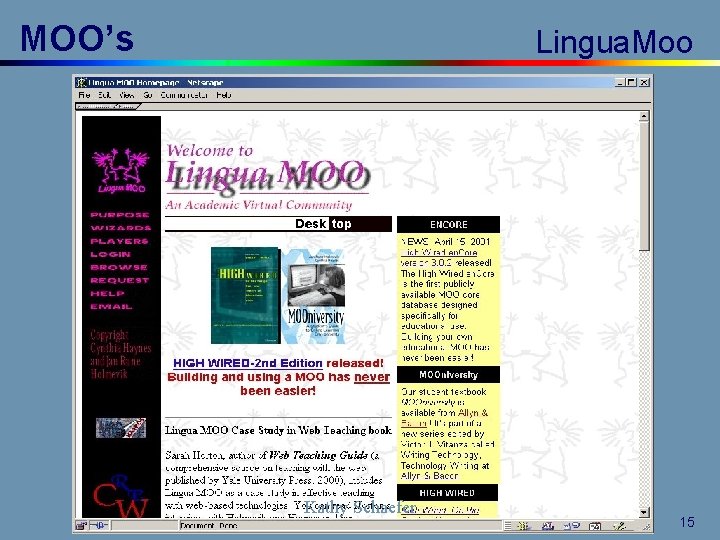
Task: Open the PLAYERS sidebar link
Action: [x=119, y=241]
